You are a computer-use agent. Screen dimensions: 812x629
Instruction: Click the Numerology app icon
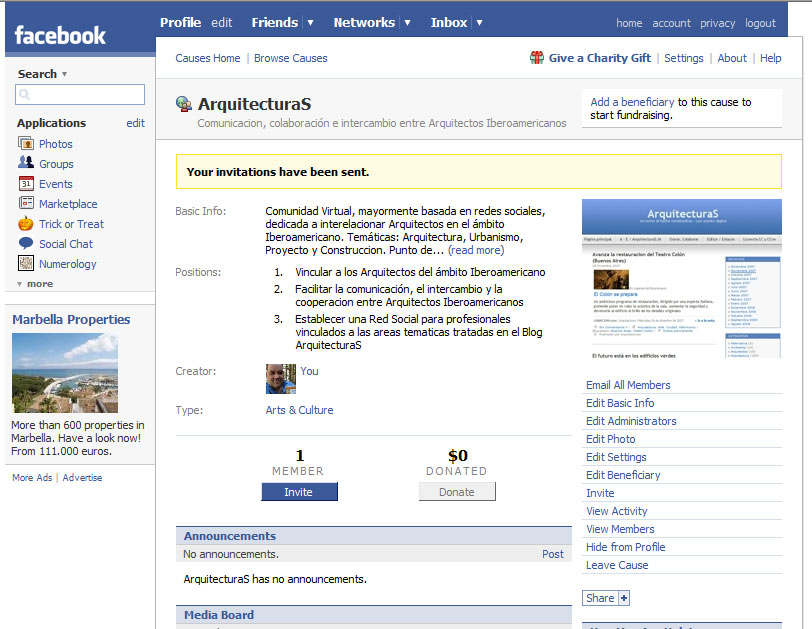(x=26, y=264)
